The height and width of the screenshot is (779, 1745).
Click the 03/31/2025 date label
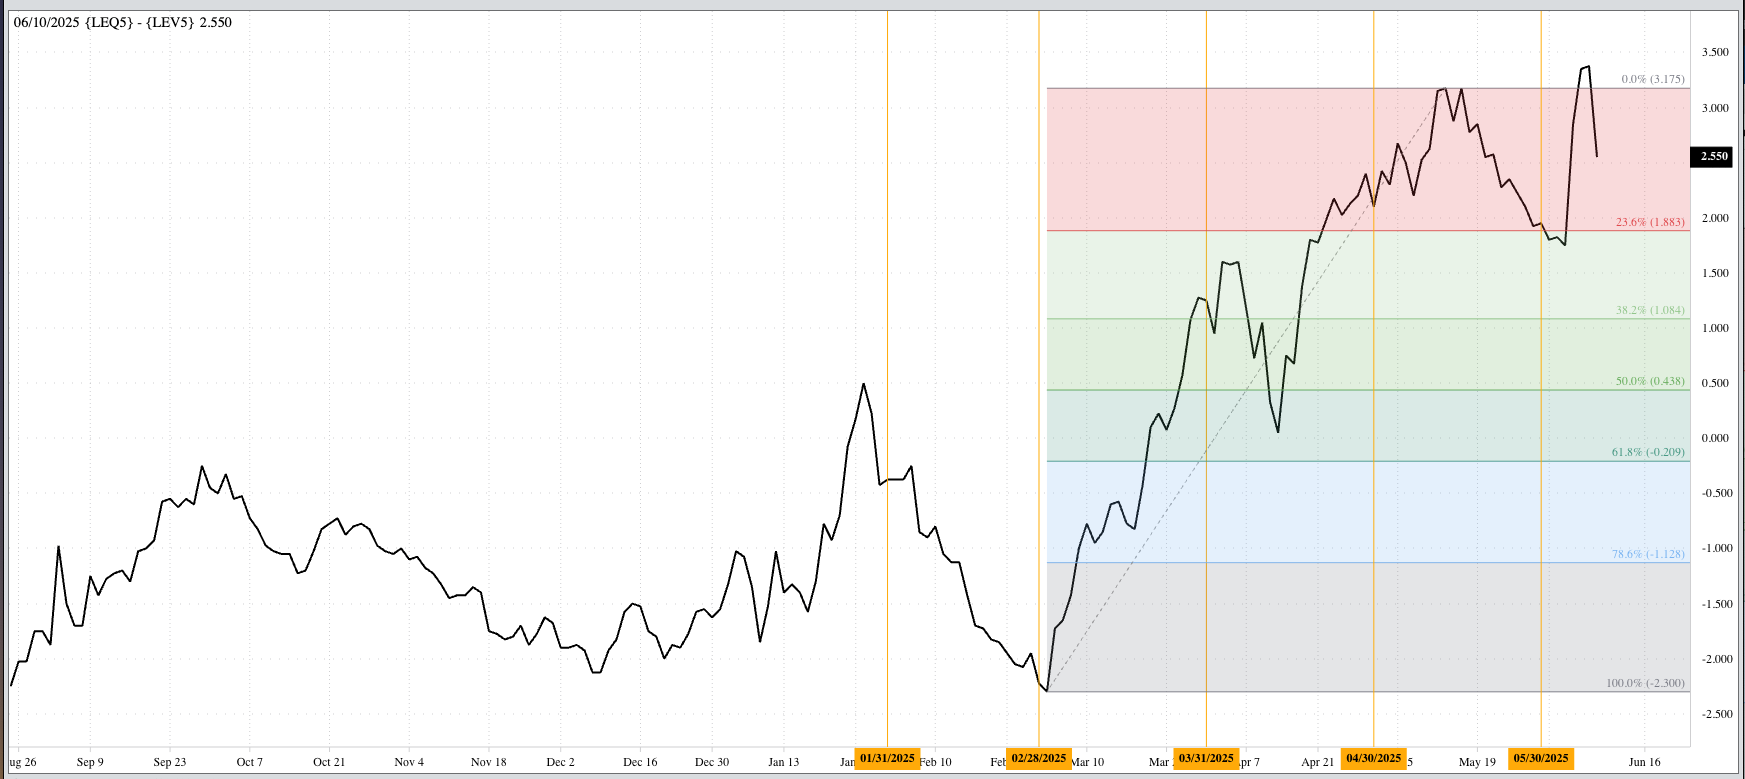(x=1206, y=758)
